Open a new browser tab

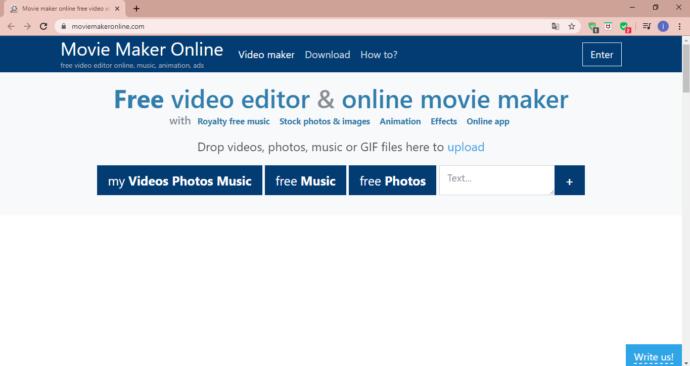136,8
